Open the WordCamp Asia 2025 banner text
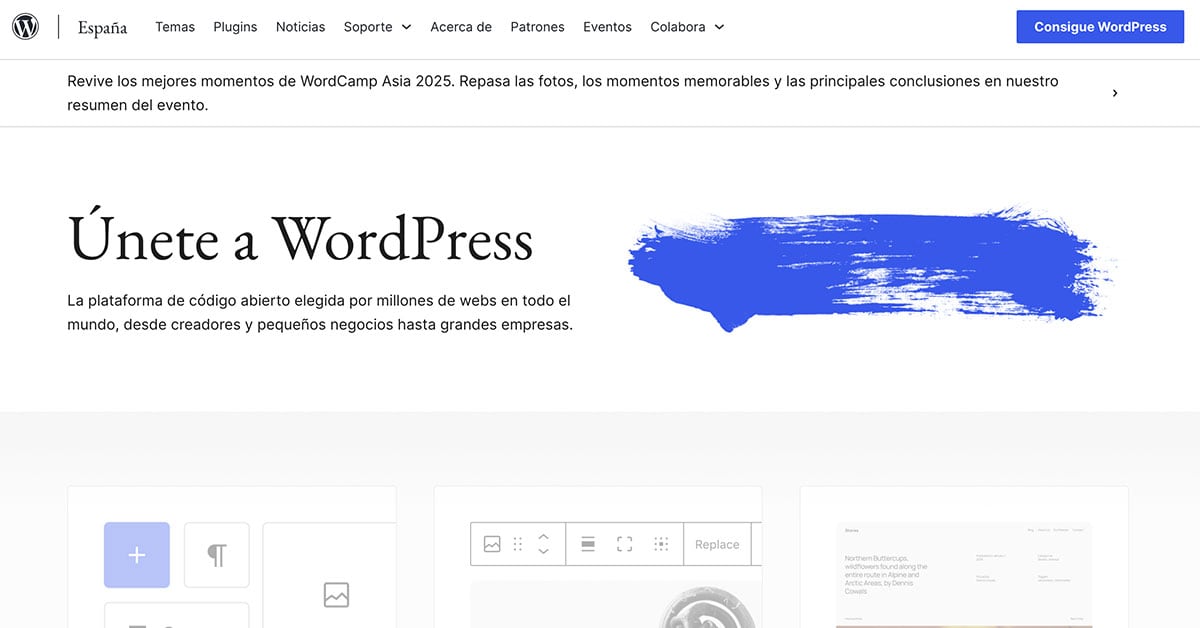Screen dimensions: 1200x628 point(563,93)
